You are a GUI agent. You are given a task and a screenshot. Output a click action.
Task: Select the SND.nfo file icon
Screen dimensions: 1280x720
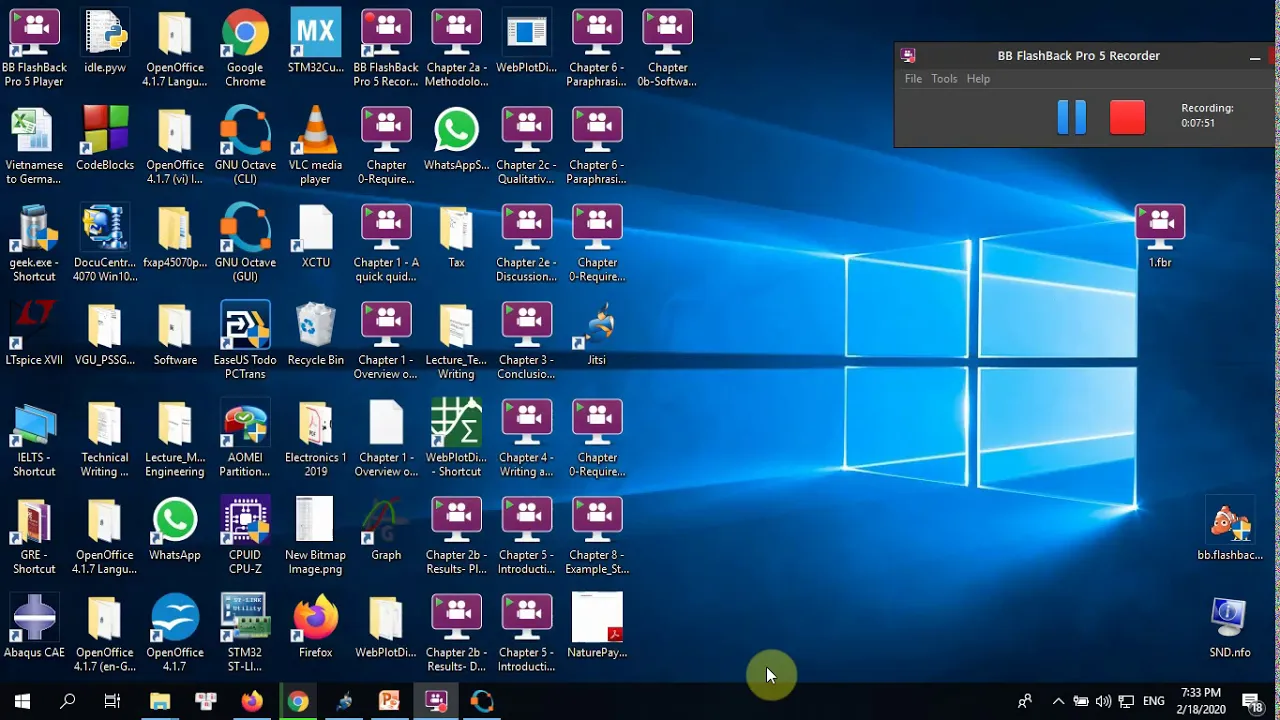click(1230, 627)
